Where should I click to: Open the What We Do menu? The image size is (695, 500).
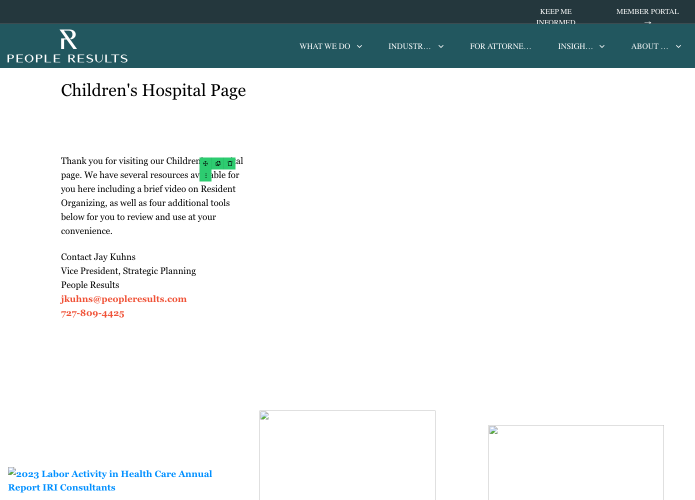(x=325, y=46)
